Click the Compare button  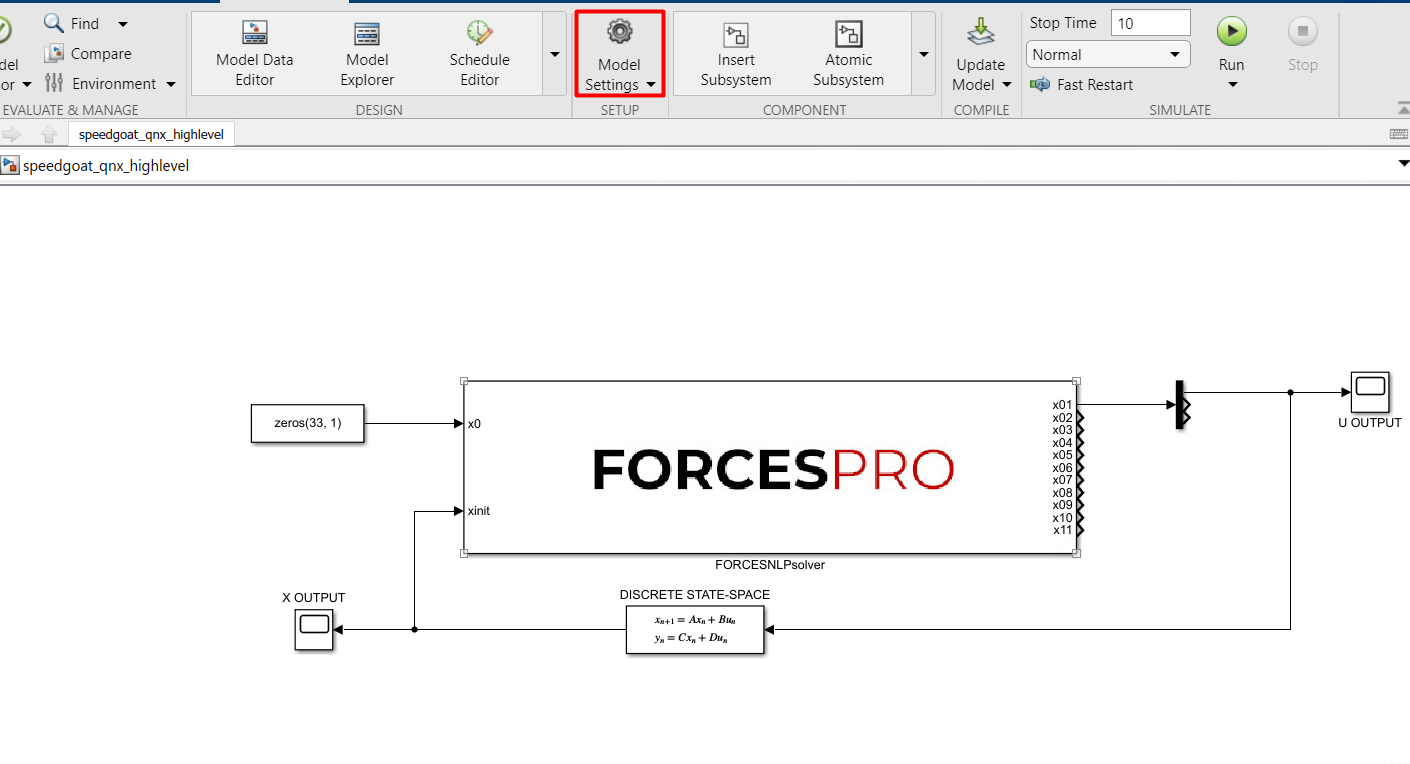[89, 54]
